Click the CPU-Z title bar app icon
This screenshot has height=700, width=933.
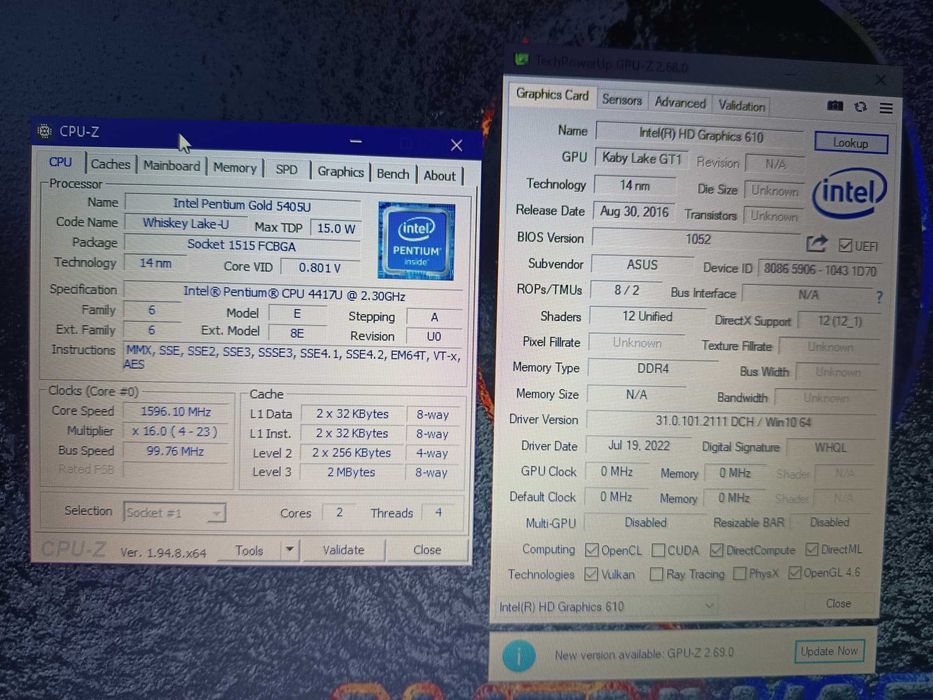tap(45, 131)
